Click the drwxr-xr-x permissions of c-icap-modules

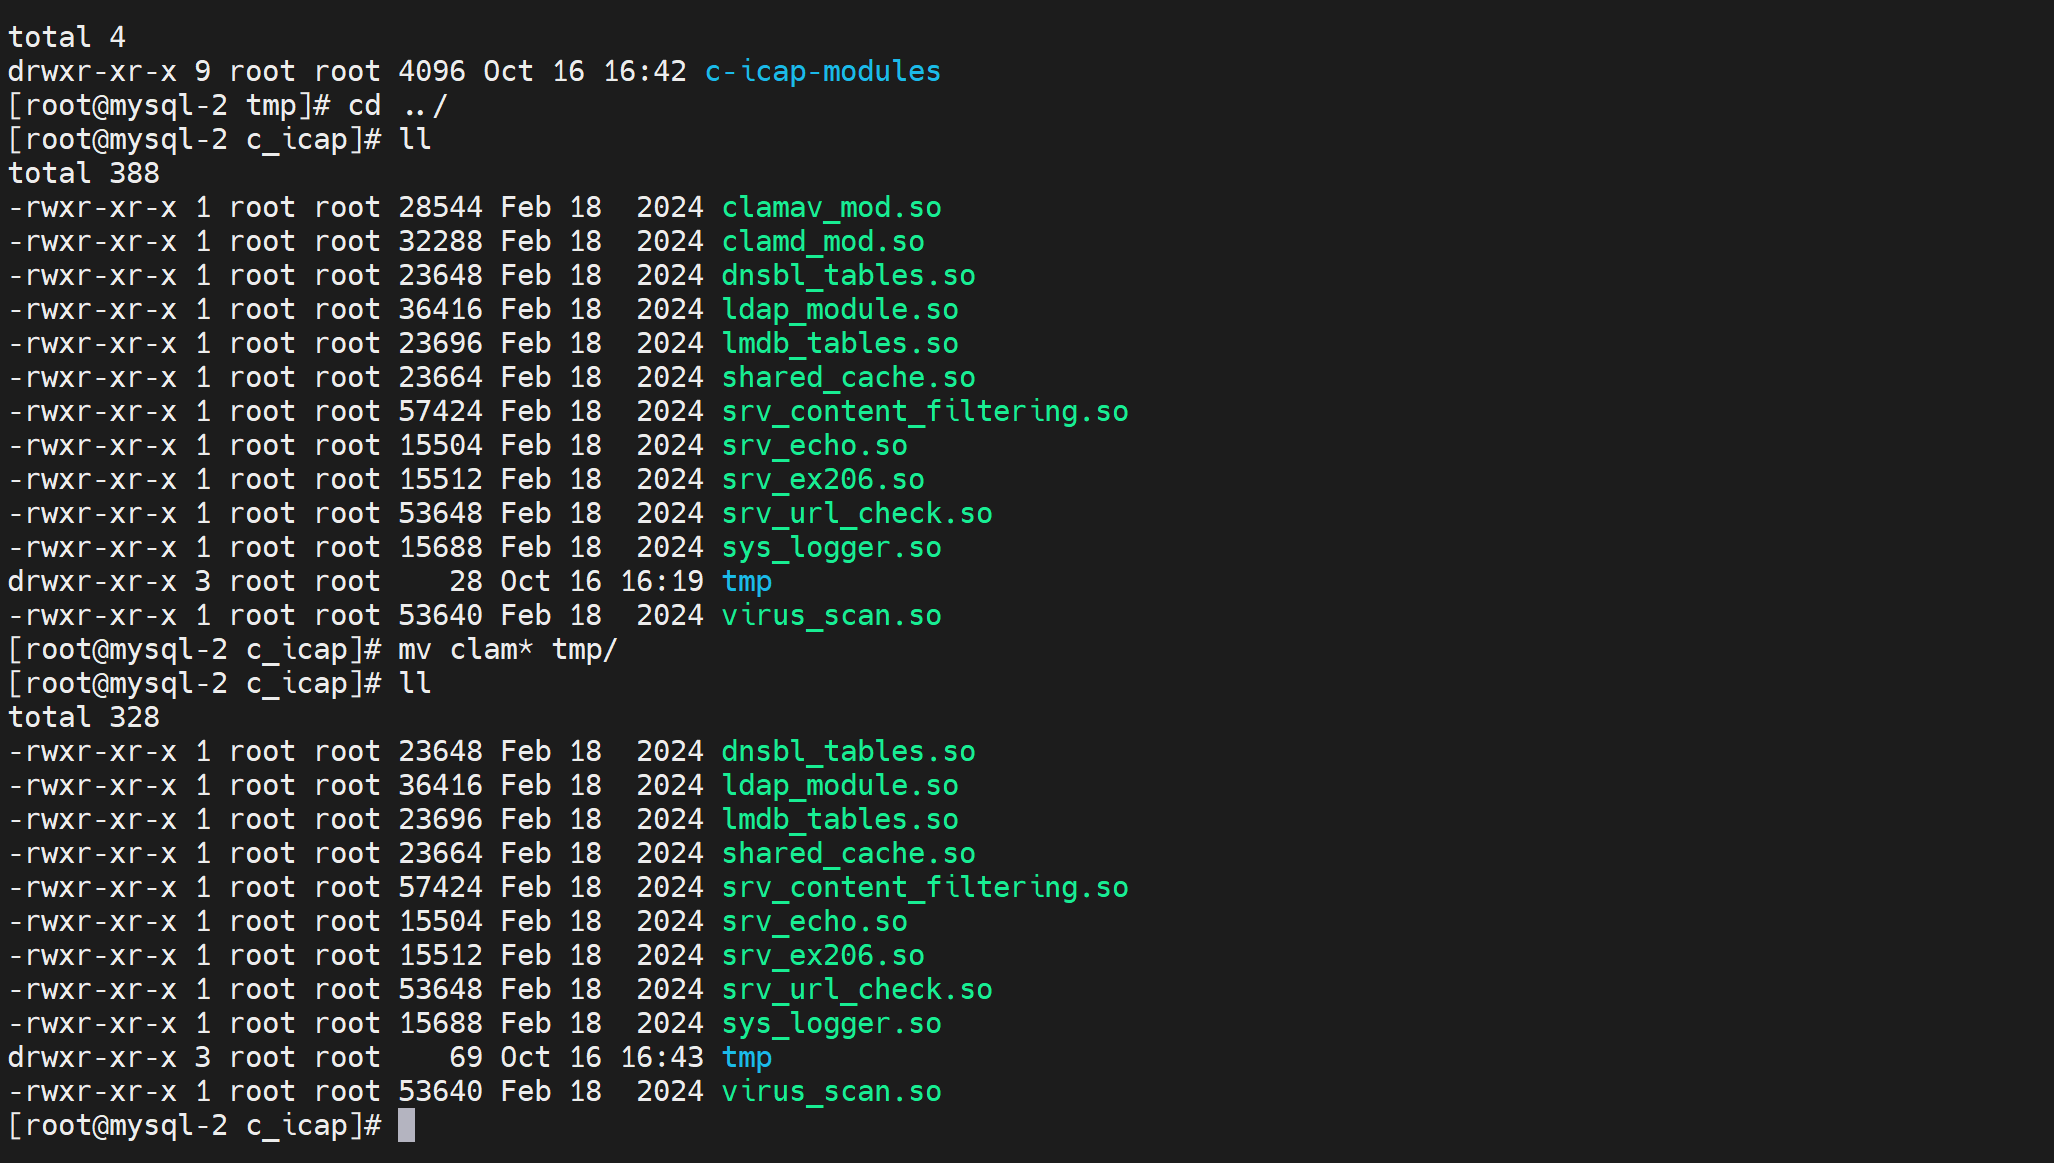[92, 72]
